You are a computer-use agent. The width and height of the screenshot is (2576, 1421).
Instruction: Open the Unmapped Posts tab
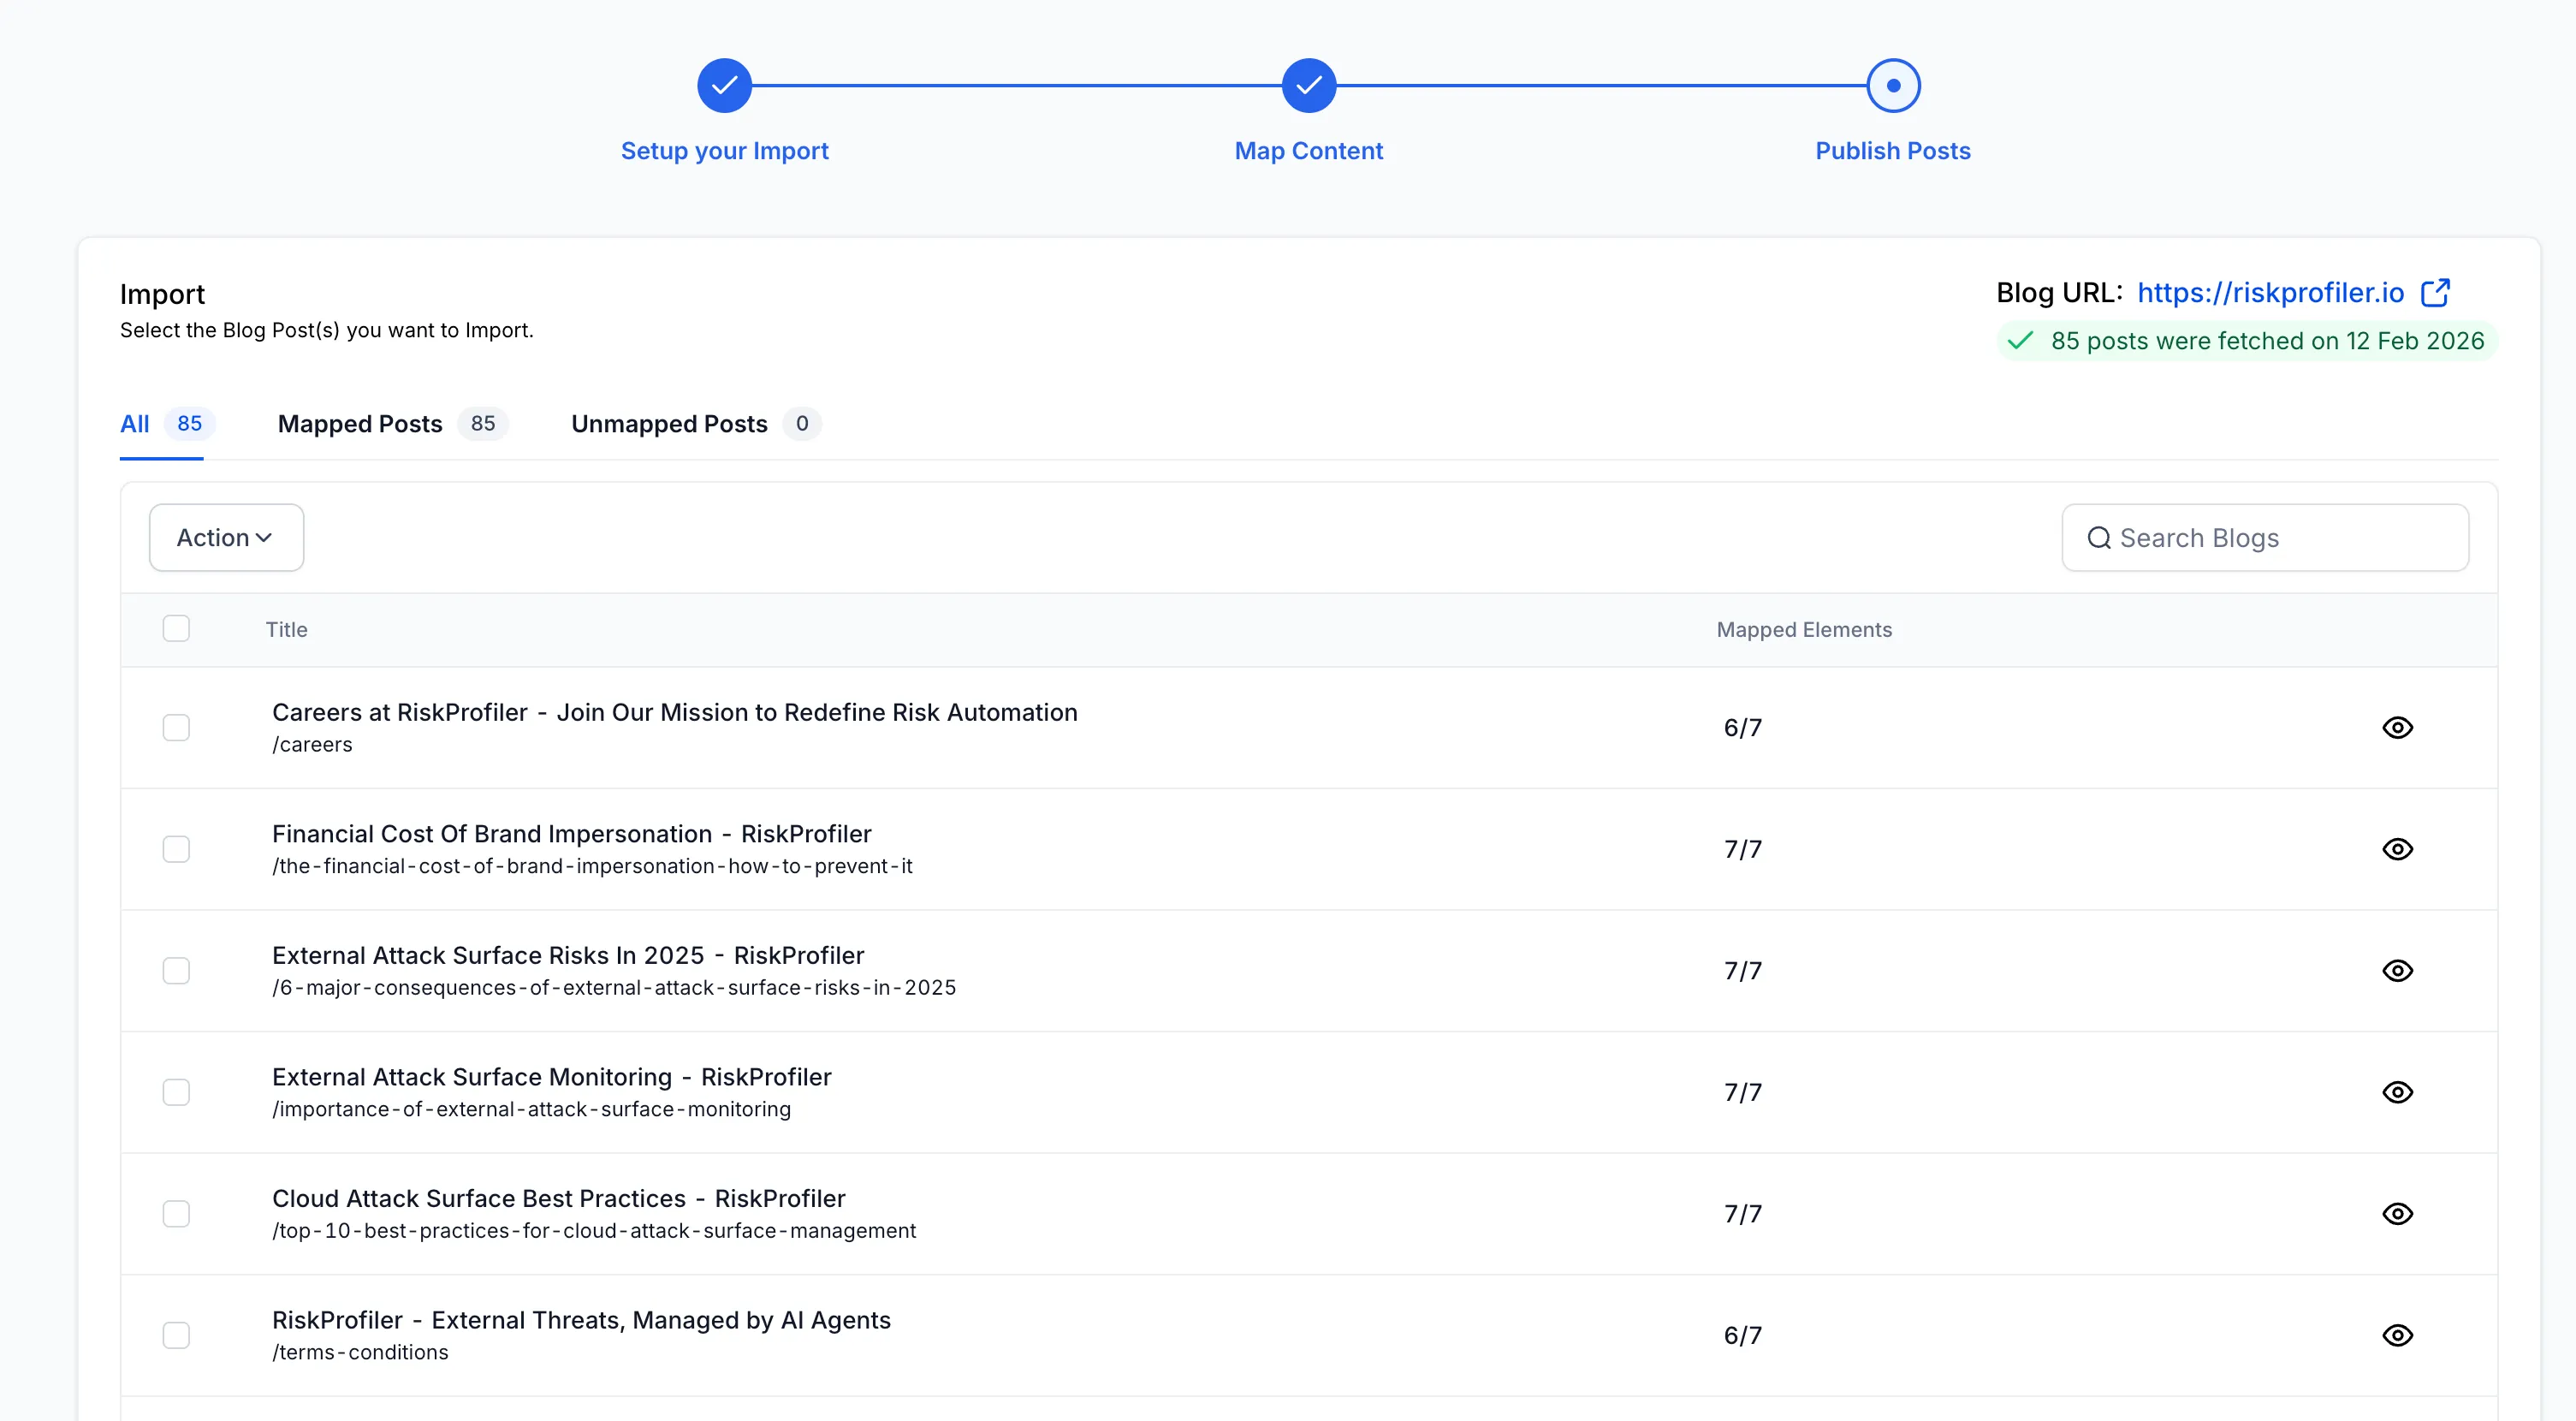tap(667, 424)
